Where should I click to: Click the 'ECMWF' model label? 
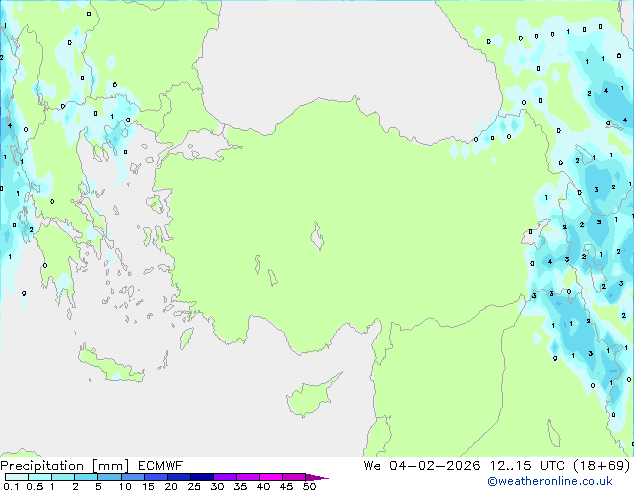coord(161,466)
